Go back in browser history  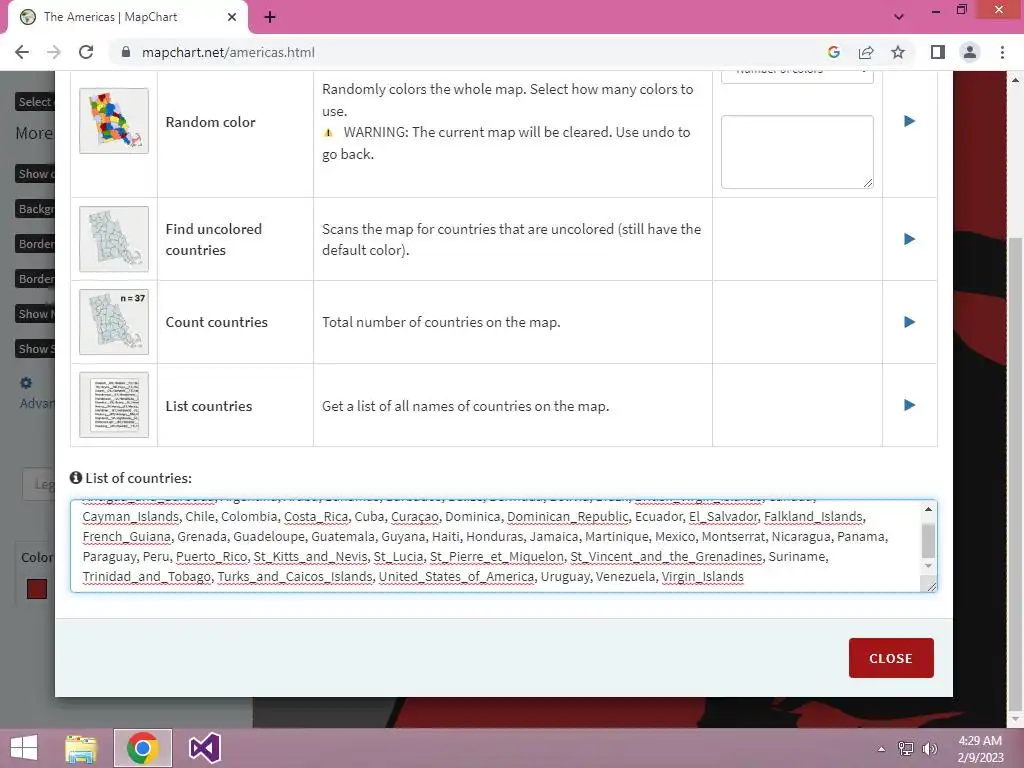coord(22,52)
